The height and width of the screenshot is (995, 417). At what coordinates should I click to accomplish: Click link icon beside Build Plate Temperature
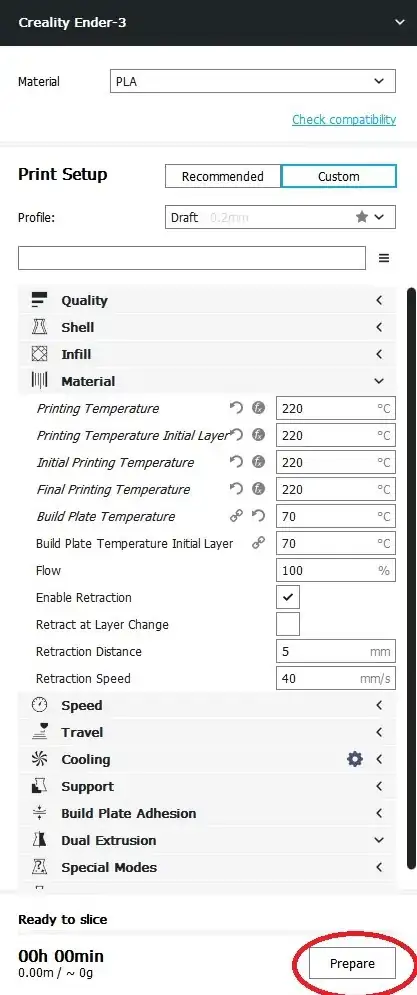pos(237,516)
